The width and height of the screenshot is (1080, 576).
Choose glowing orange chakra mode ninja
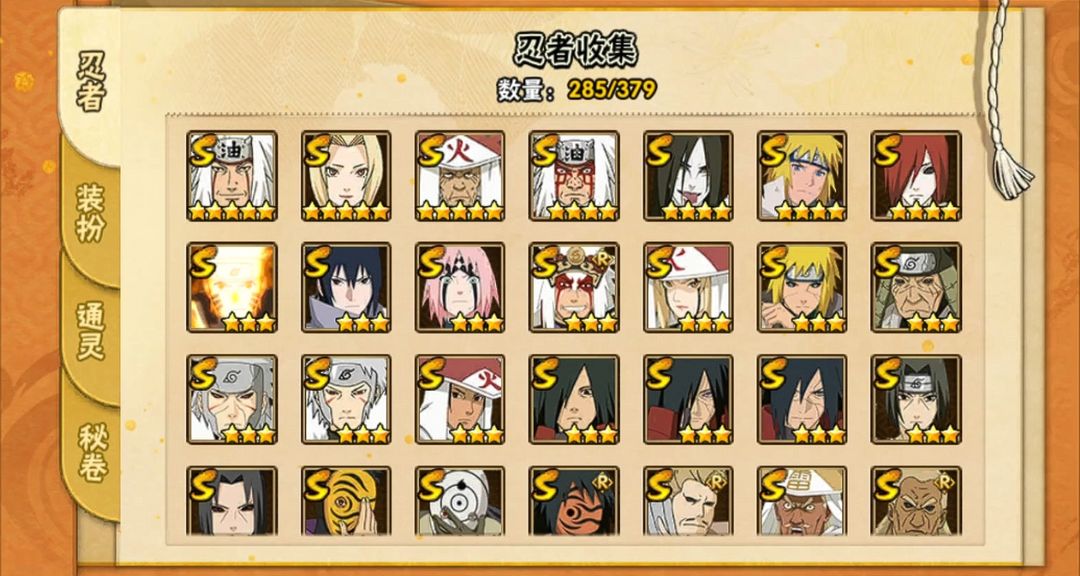point(232,287)
